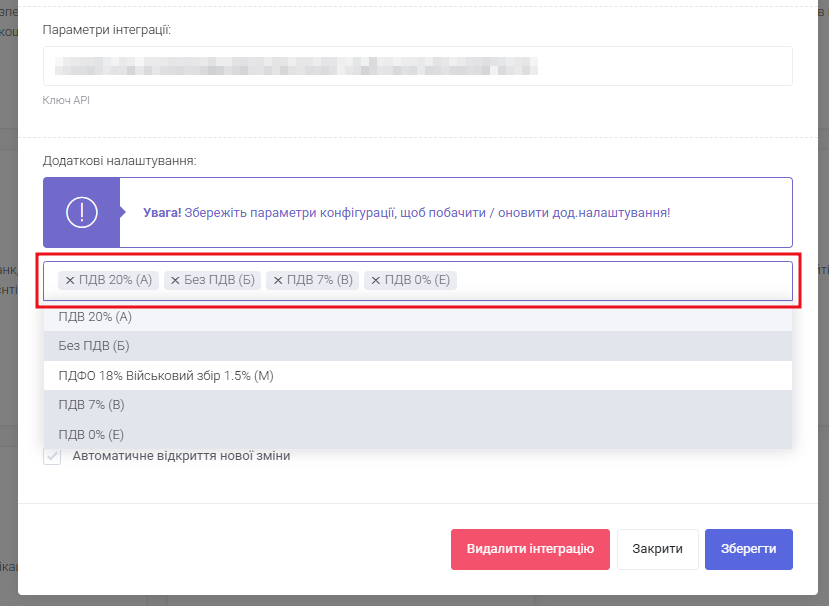Focus the blurred API key input field
The height and width of the screenshot is (606, 829).
point(417,66)
